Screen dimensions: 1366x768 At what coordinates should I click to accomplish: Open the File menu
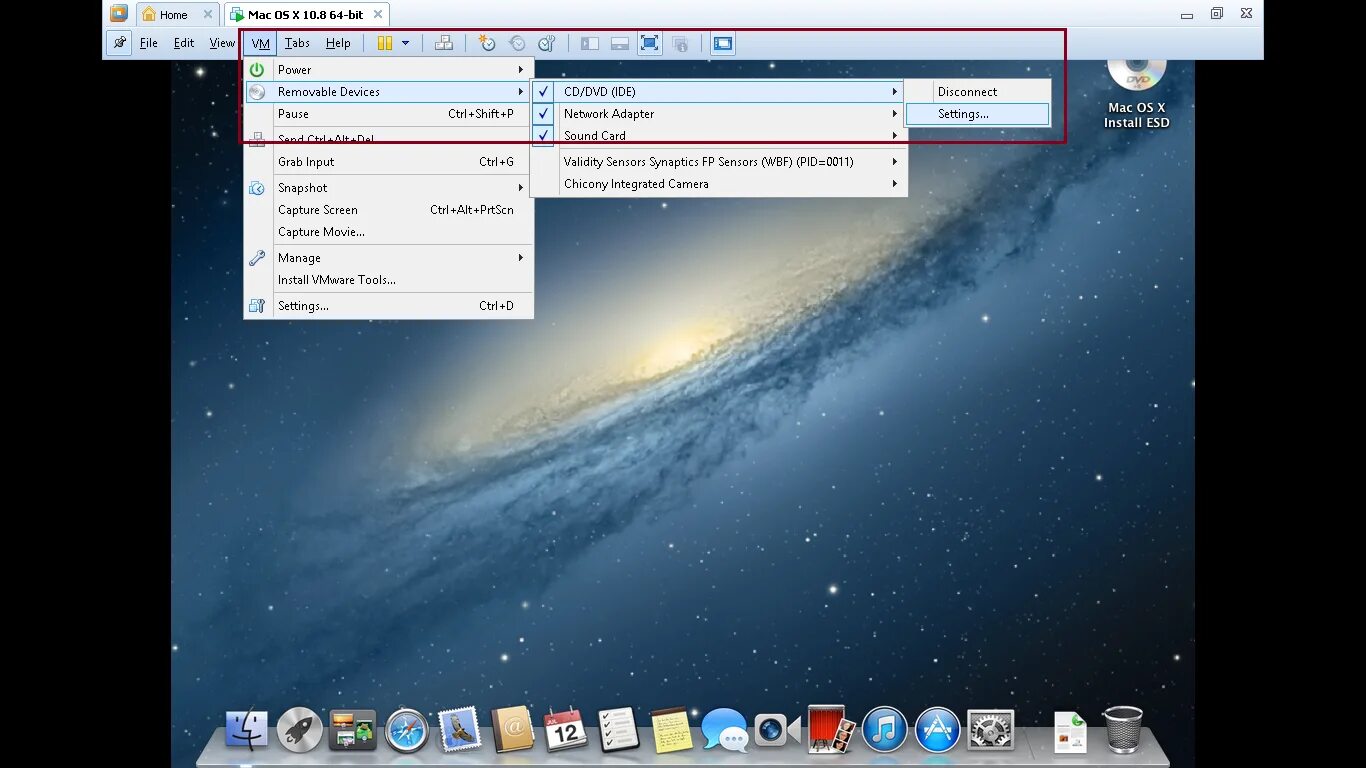[149, 43]
